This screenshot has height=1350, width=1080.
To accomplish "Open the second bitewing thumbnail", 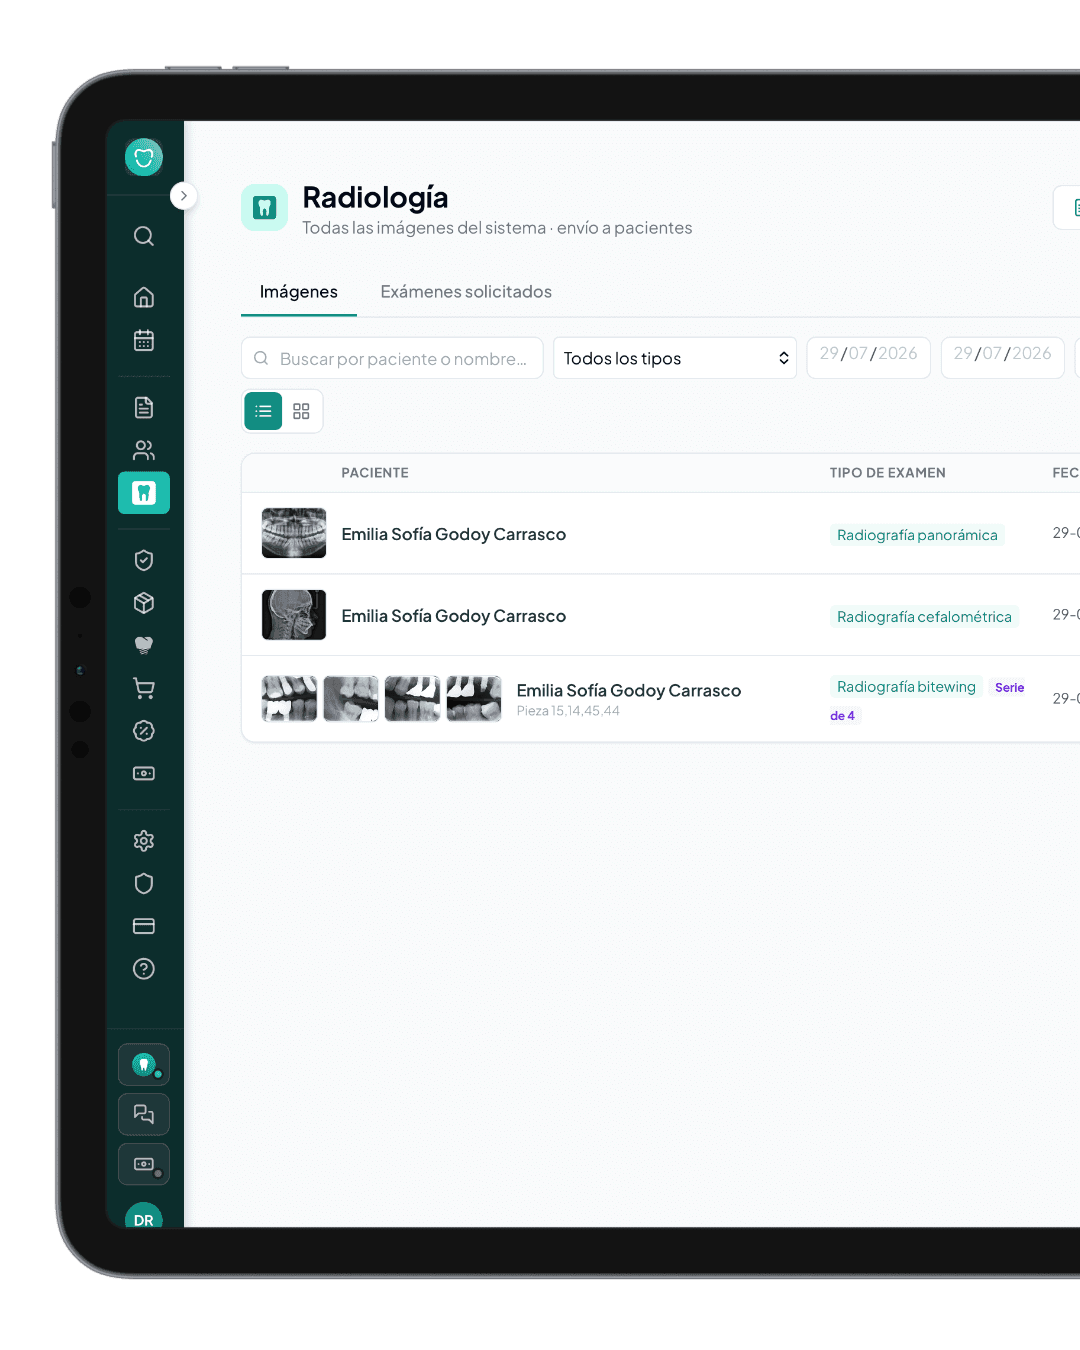I will click(351, 698).
